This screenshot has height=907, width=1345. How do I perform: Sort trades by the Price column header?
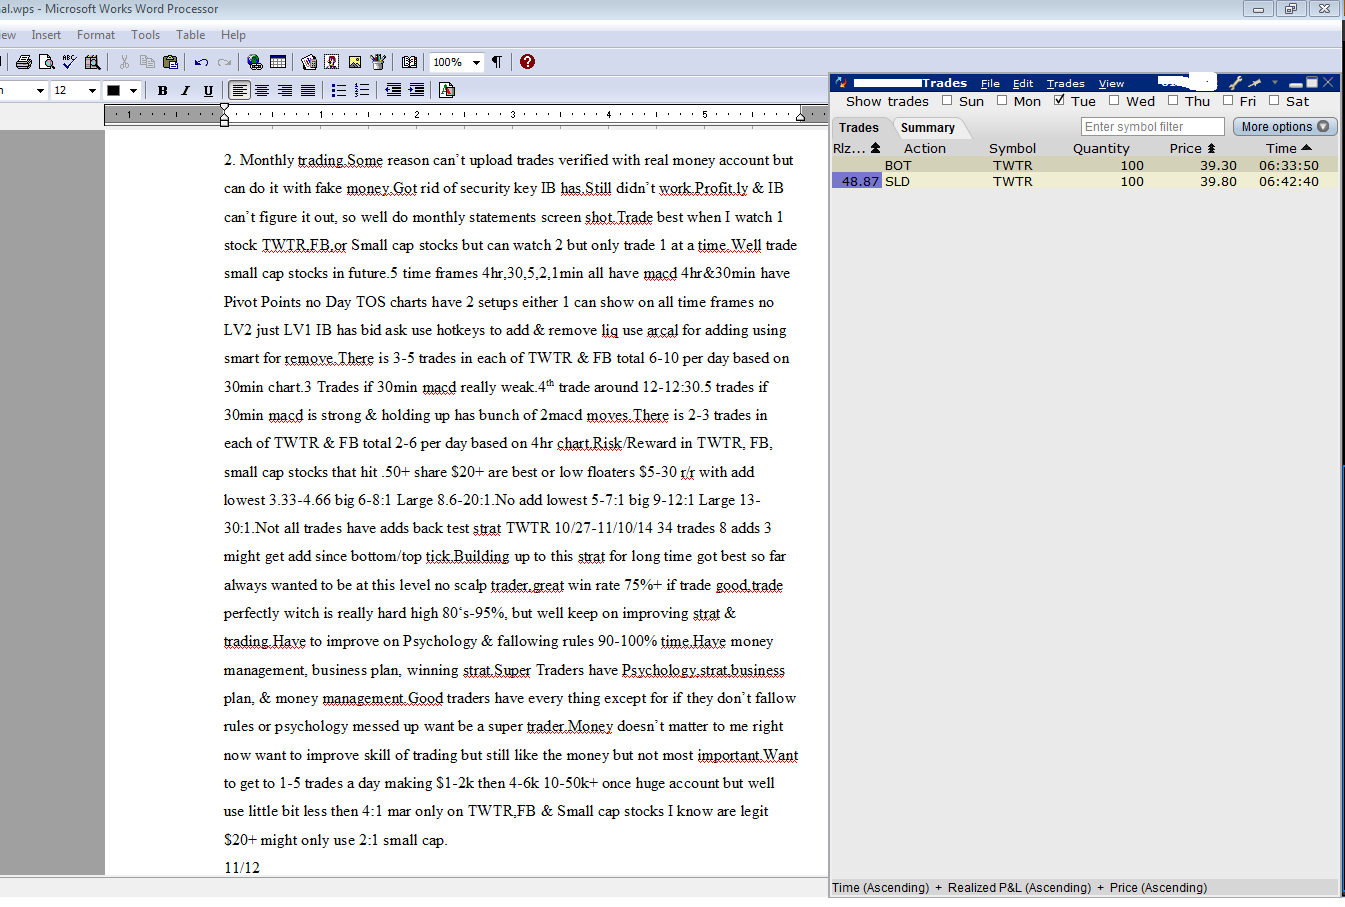(1192, 148)
